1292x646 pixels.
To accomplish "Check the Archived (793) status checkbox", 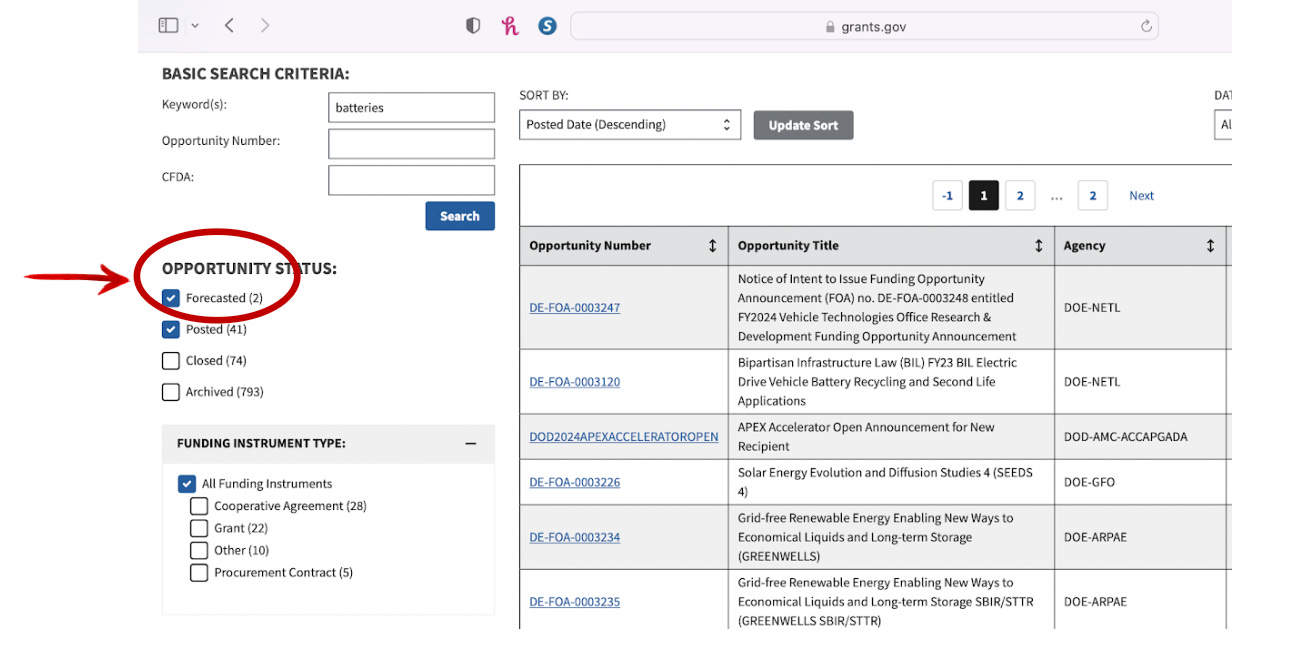I will click(171, 392).
